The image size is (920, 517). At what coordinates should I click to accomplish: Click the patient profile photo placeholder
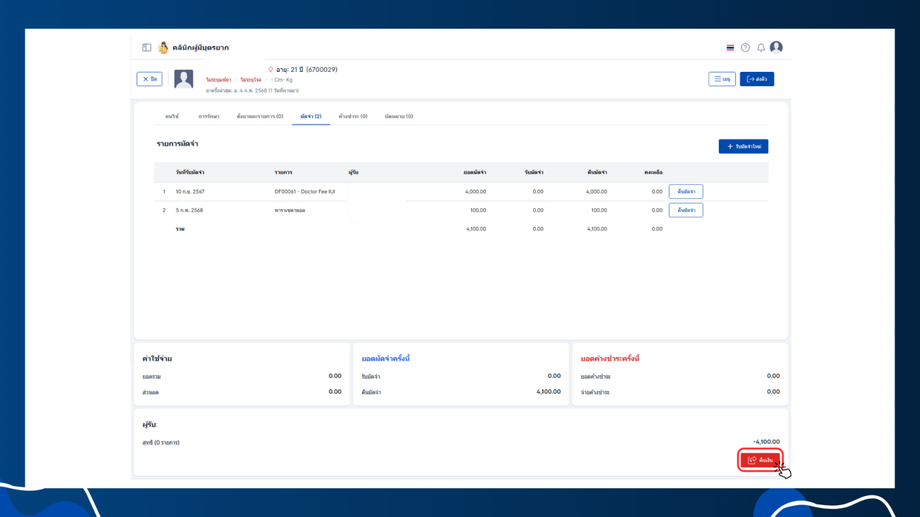[x=183, y=80]
